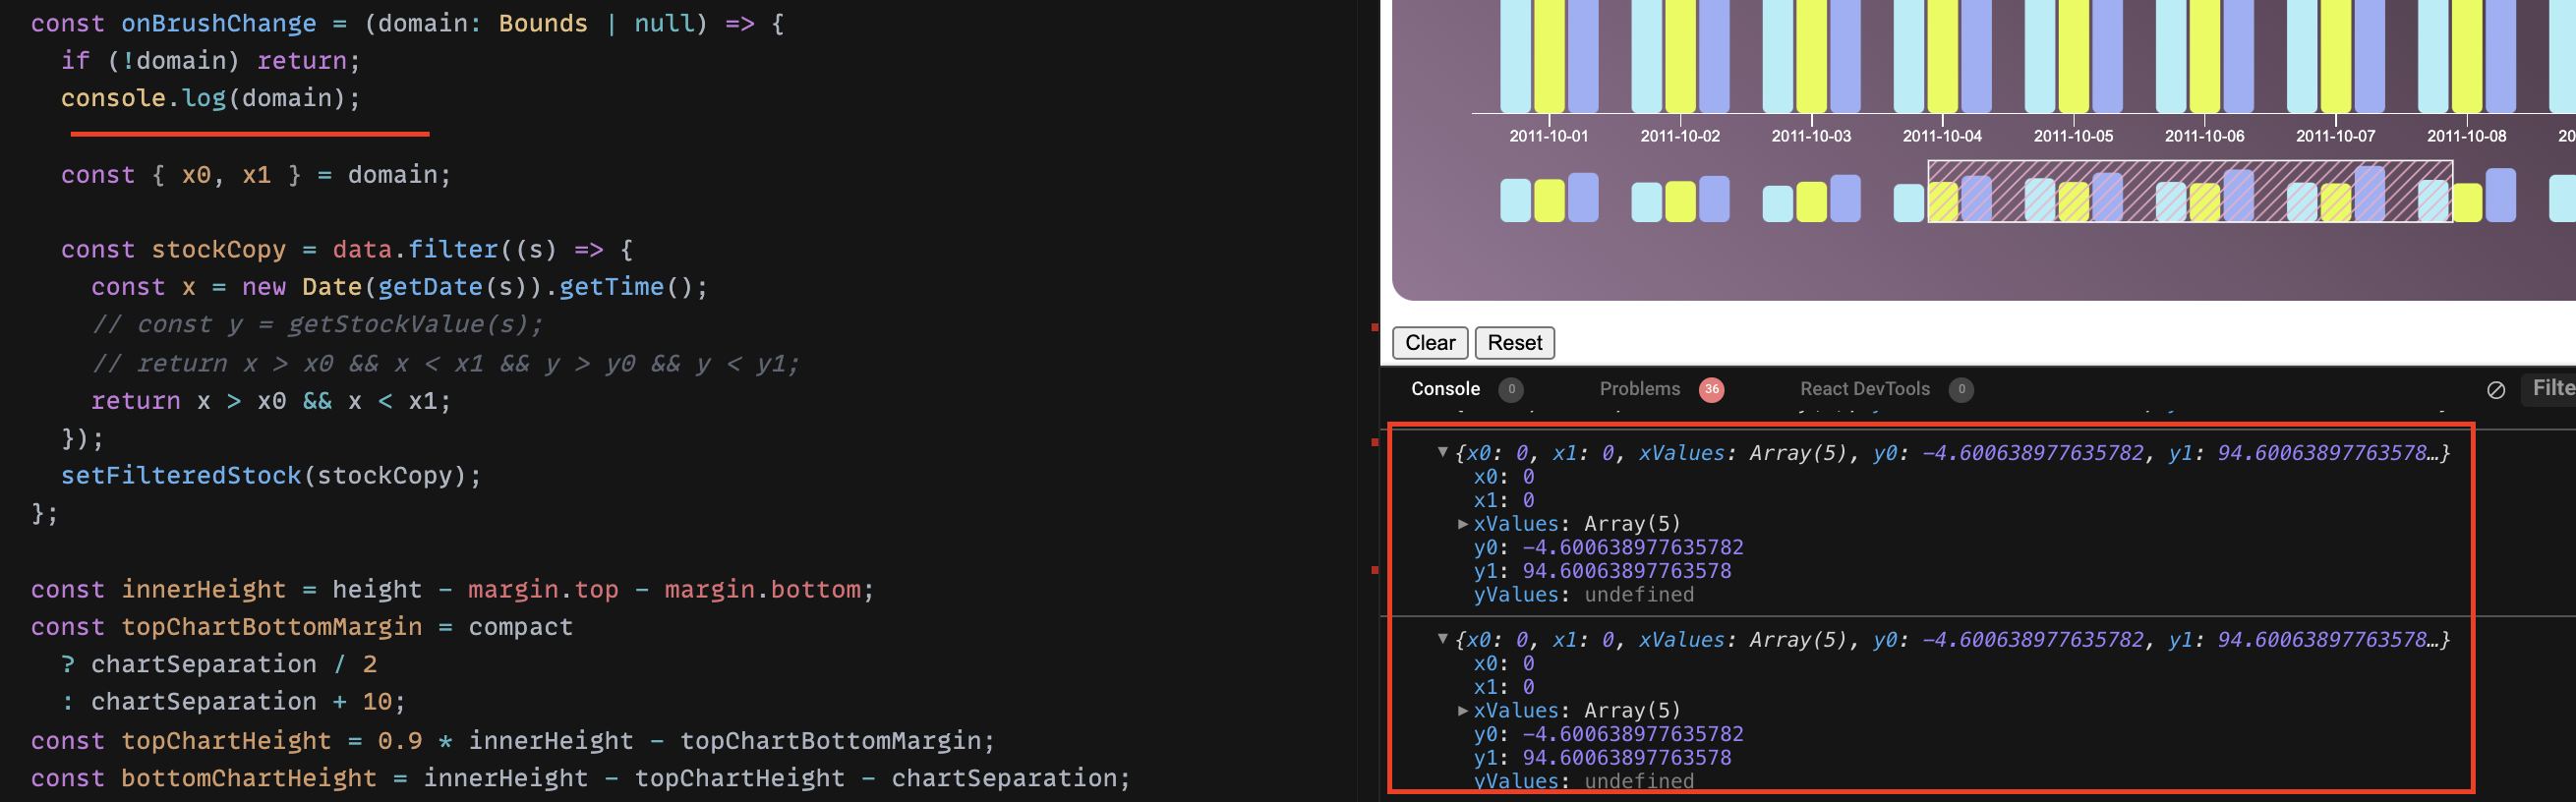Expand xValues in the upper logged object
The width and height of the screenshot is (2576, 802).
click(x=1463, y=524)
